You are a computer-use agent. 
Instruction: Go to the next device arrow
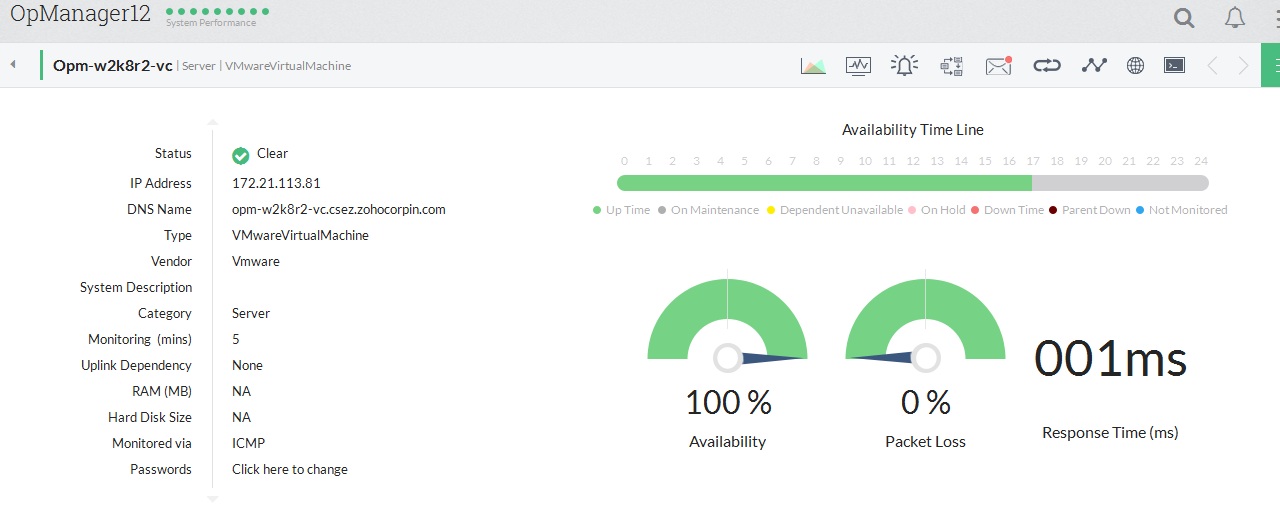tap(1243, 66)
